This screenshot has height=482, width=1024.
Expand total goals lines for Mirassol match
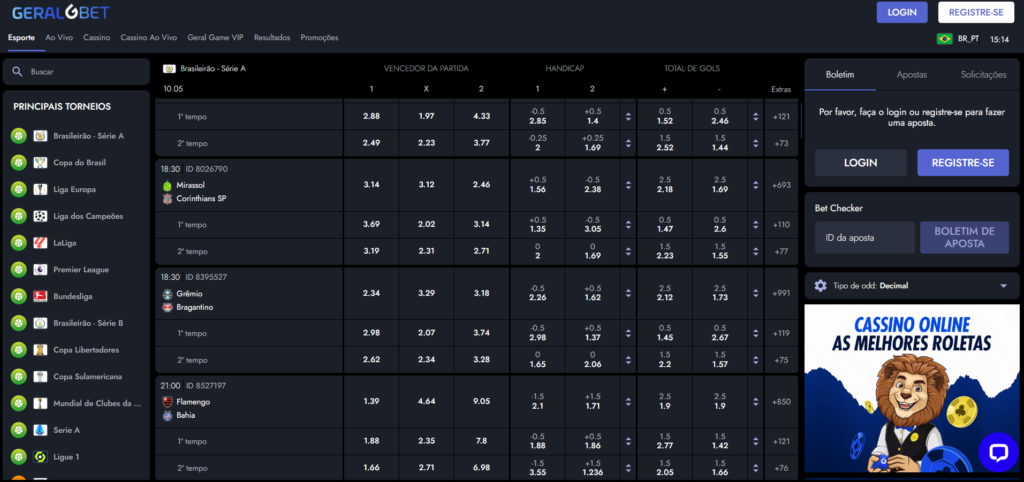(756, 185)
